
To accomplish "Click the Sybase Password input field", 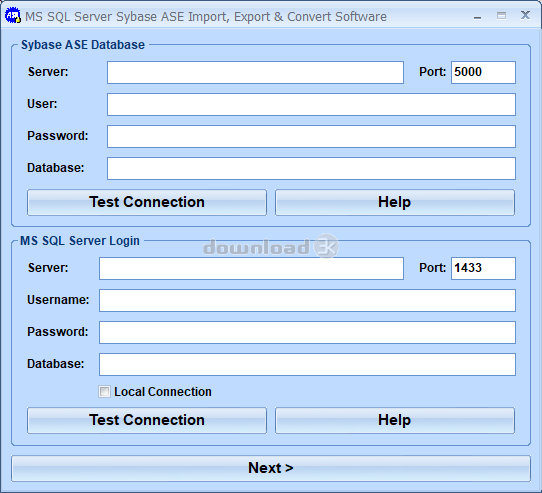I will click(311, 137).
